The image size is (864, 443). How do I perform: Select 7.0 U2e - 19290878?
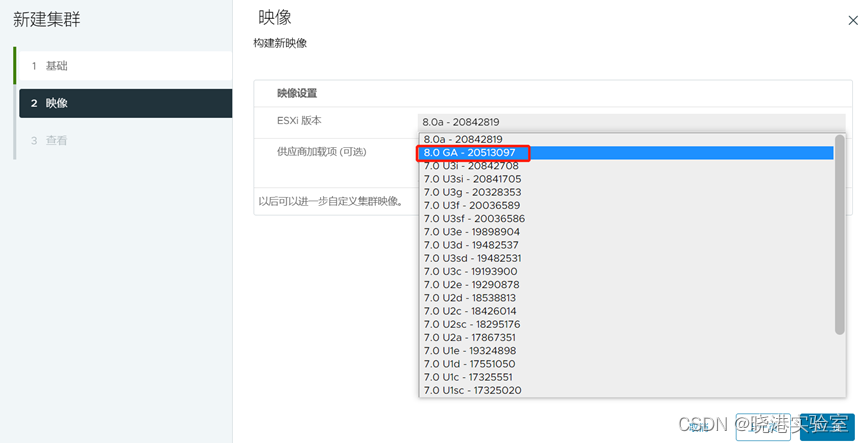627,285
